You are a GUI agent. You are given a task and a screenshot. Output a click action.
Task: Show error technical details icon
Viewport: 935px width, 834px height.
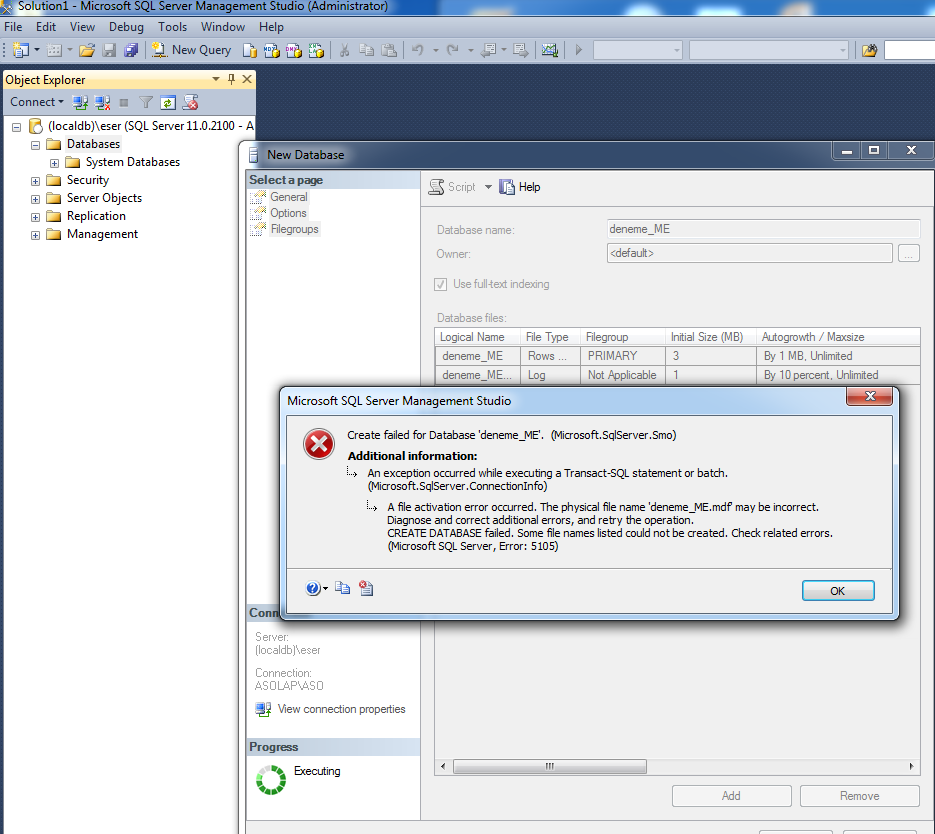366,589
